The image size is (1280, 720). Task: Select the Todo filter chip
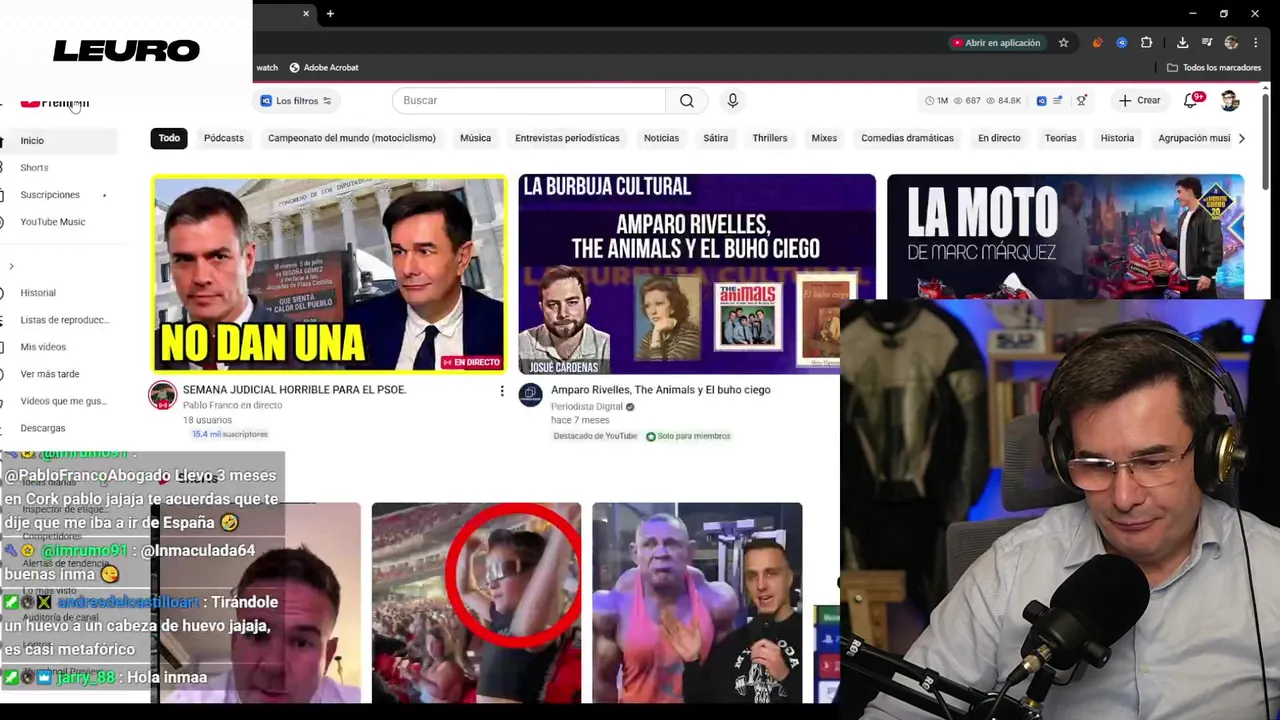(169, 138)
